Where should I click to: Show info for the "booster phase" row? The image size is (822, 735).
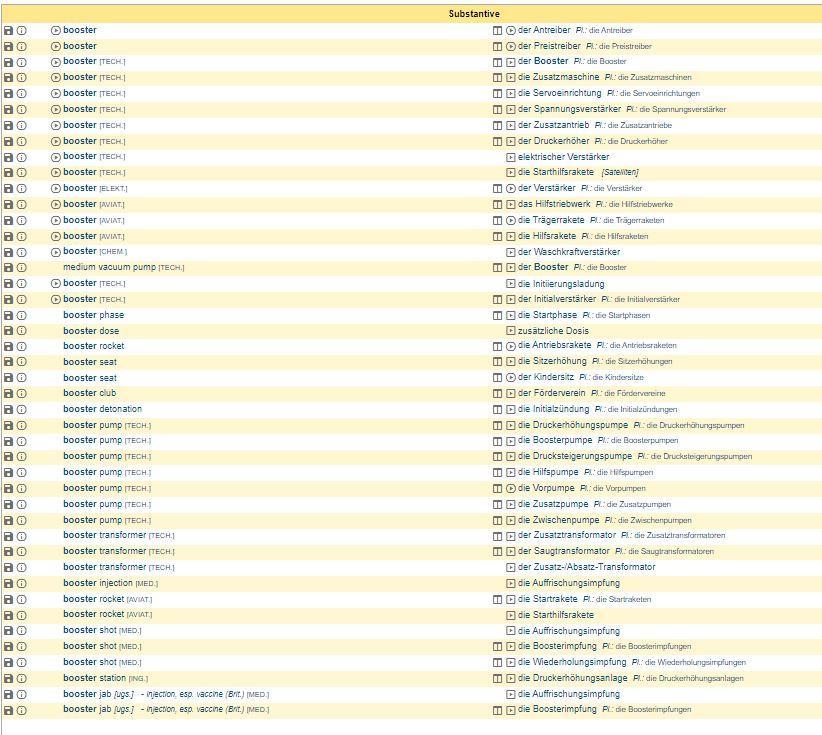[x=21, y=315]
